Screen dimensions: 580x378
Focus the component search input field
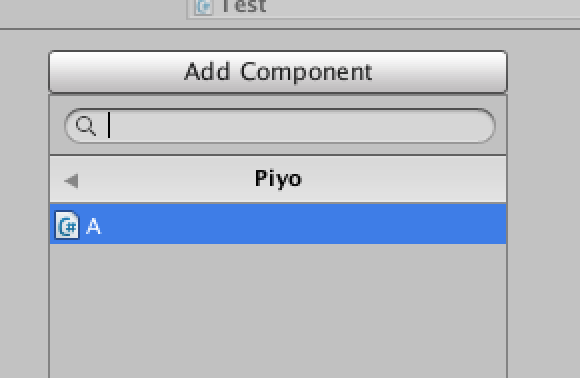[x=280, y=126]
